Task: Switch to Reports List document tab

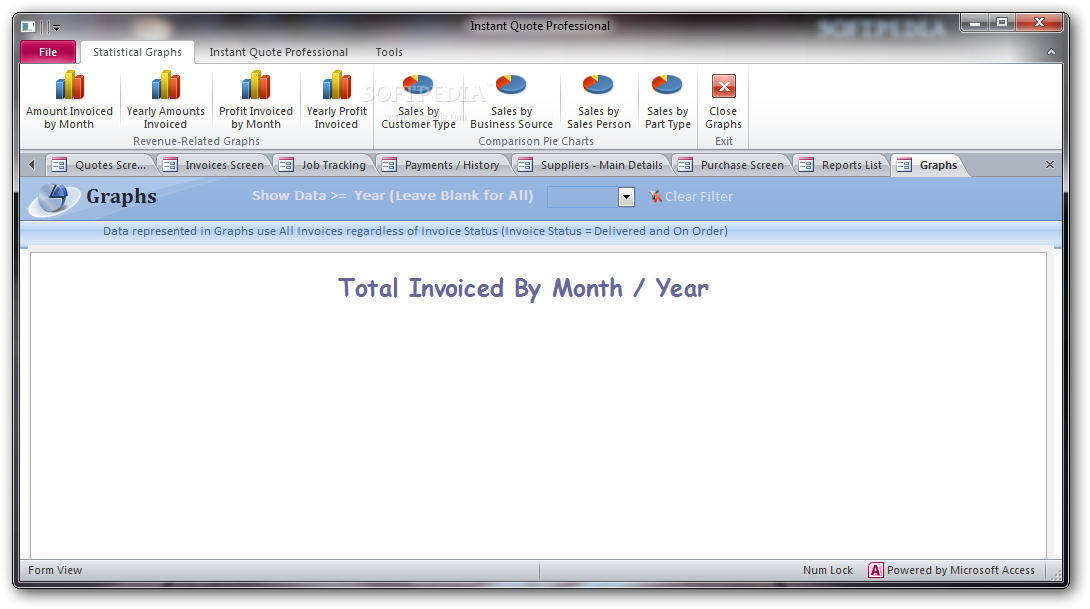Action: [x=841, y=165]
